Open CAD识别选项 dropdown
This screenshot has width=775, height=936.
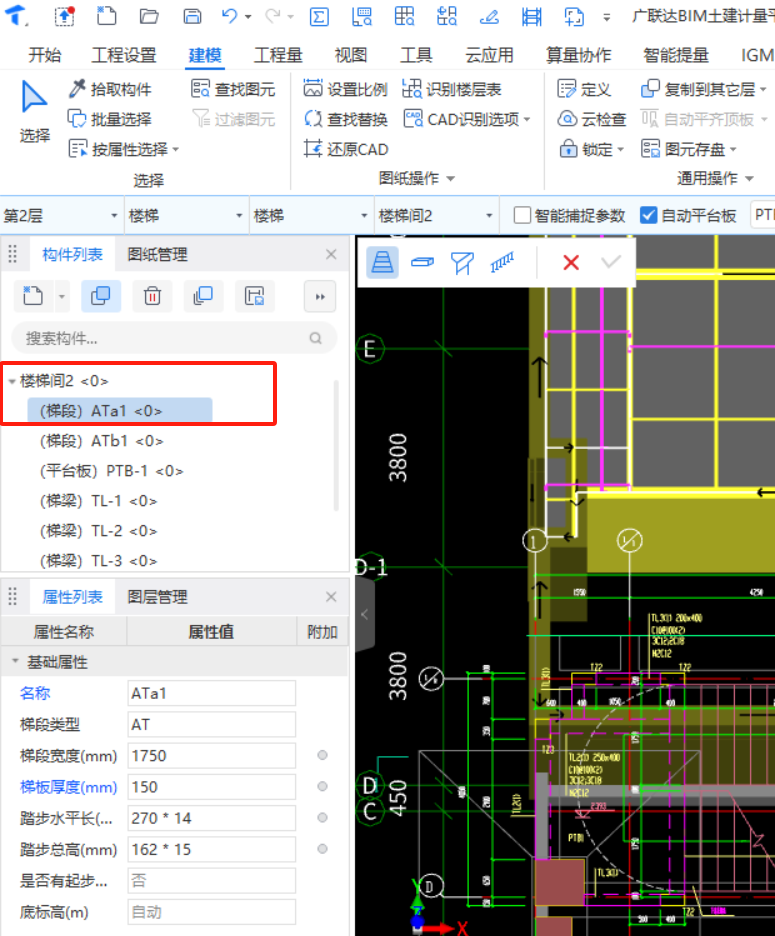[x=527, y=119]
